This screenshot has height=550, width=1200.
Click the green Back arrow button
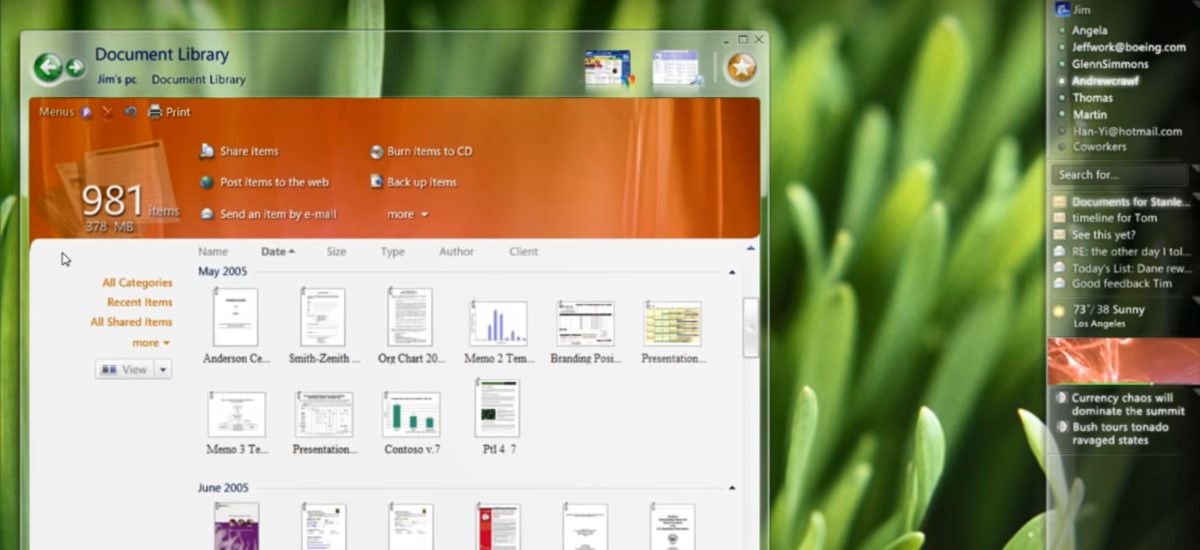(48, 67)
